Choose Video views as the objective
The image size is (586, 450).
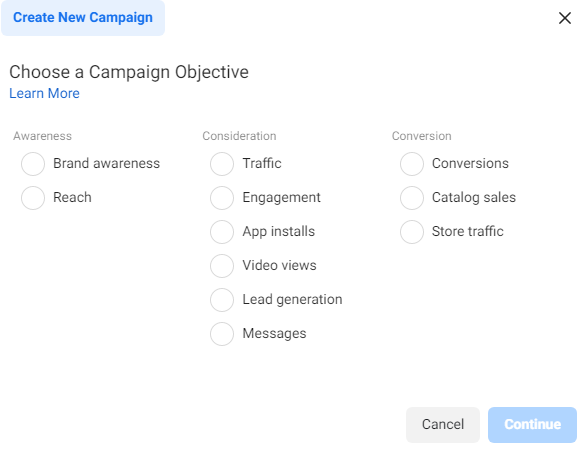pos(222,266)
